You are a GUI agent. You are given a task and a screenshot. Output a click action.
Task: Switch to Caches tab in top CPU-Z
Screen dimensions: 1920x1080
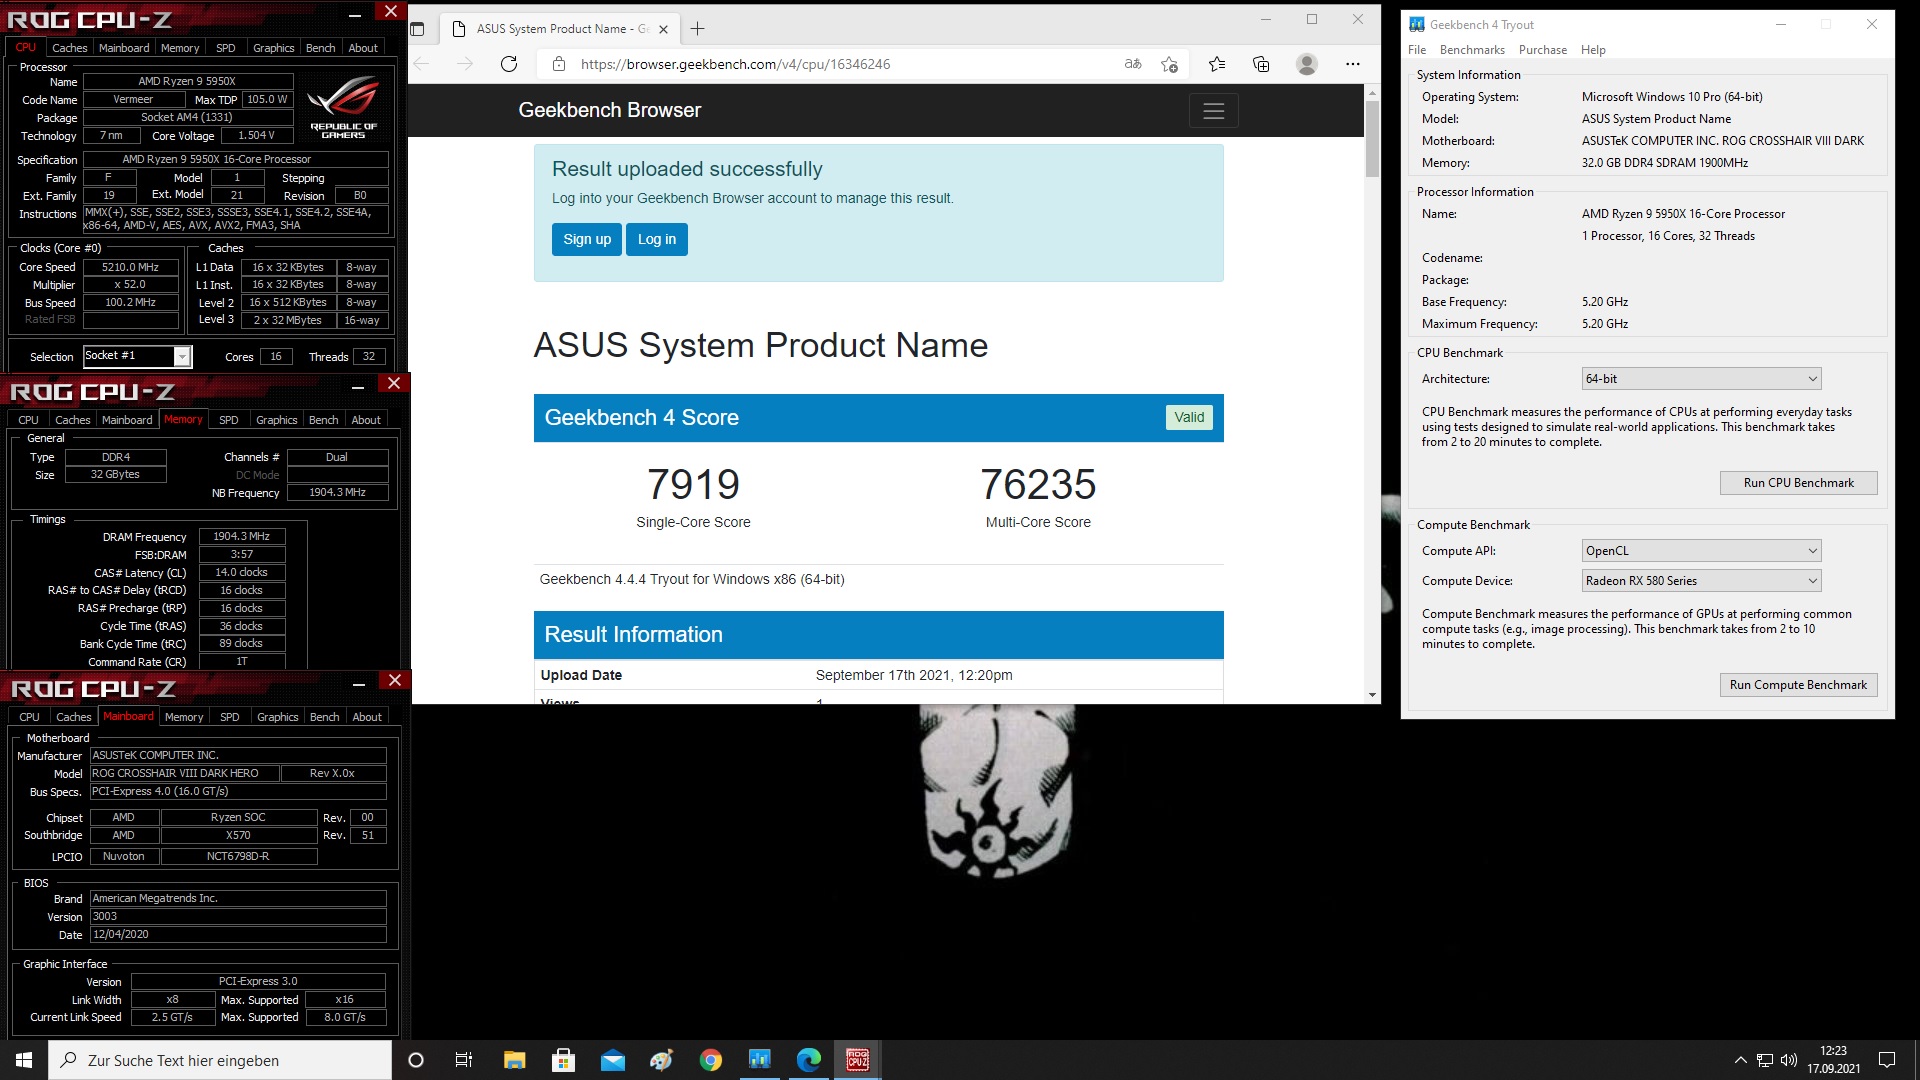[70, 48]
